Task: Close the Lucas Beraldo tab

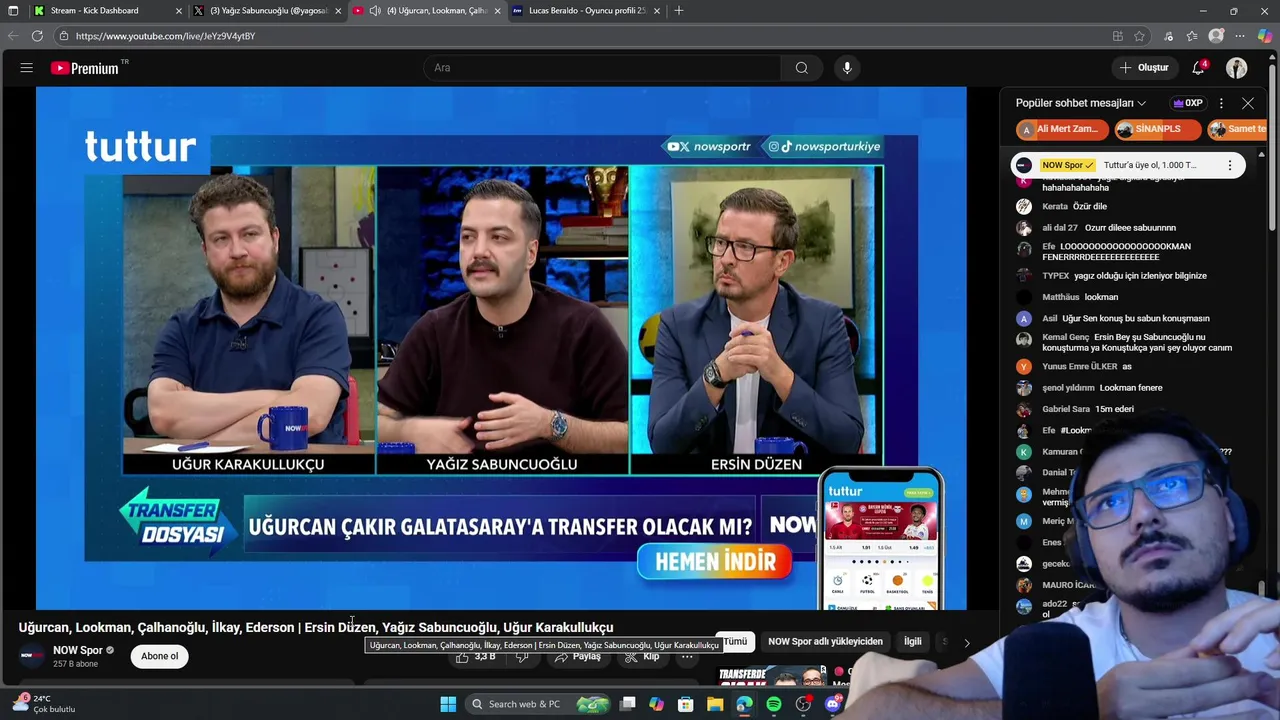Action: click(657, 11)
